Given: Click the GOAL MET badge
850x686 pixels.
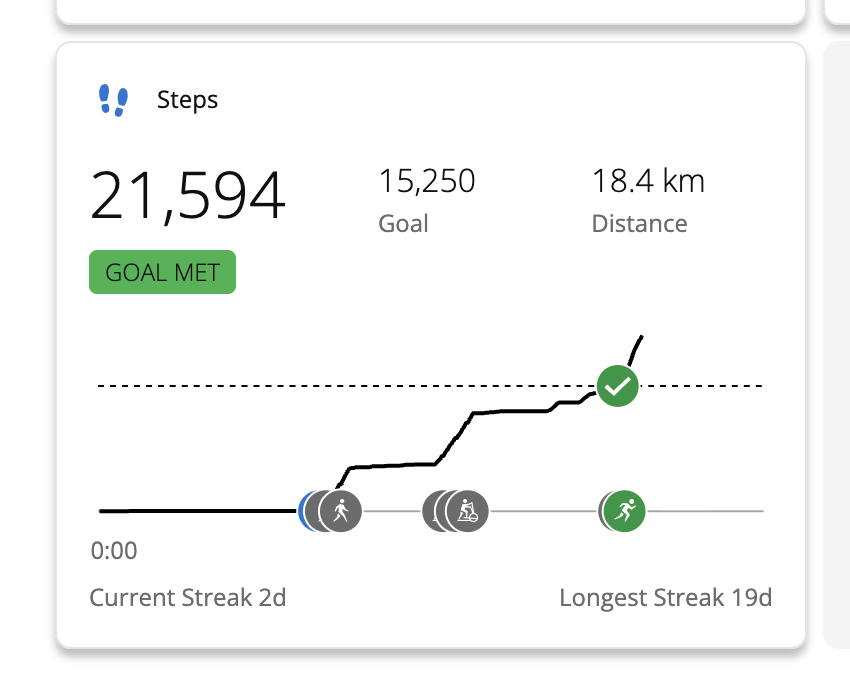Looking at the screenshot, I should click(x=162, y=272).
